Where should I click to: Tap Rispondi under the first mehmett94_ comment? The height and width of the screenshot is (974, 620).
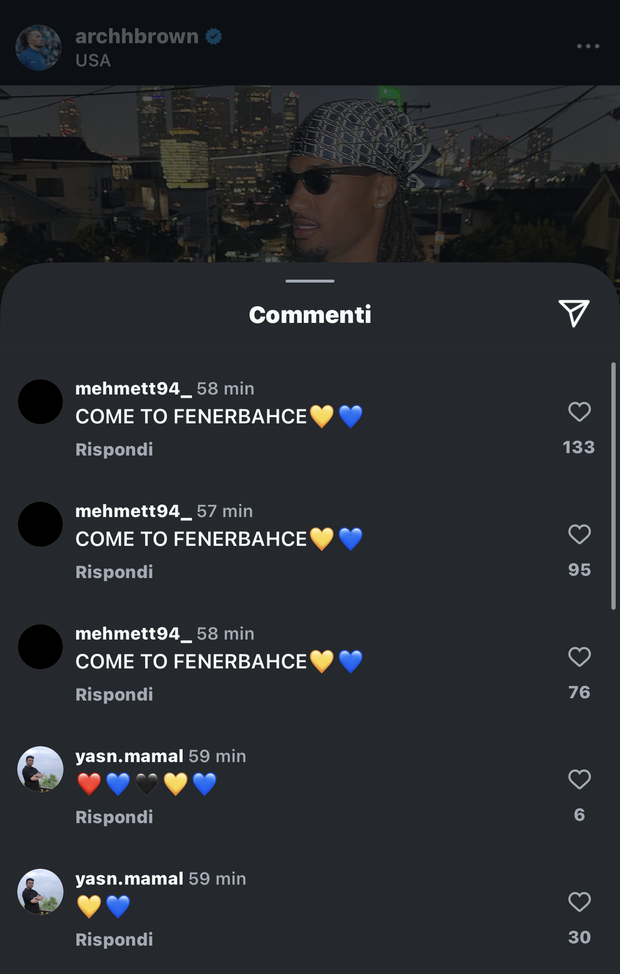[113, 449]
